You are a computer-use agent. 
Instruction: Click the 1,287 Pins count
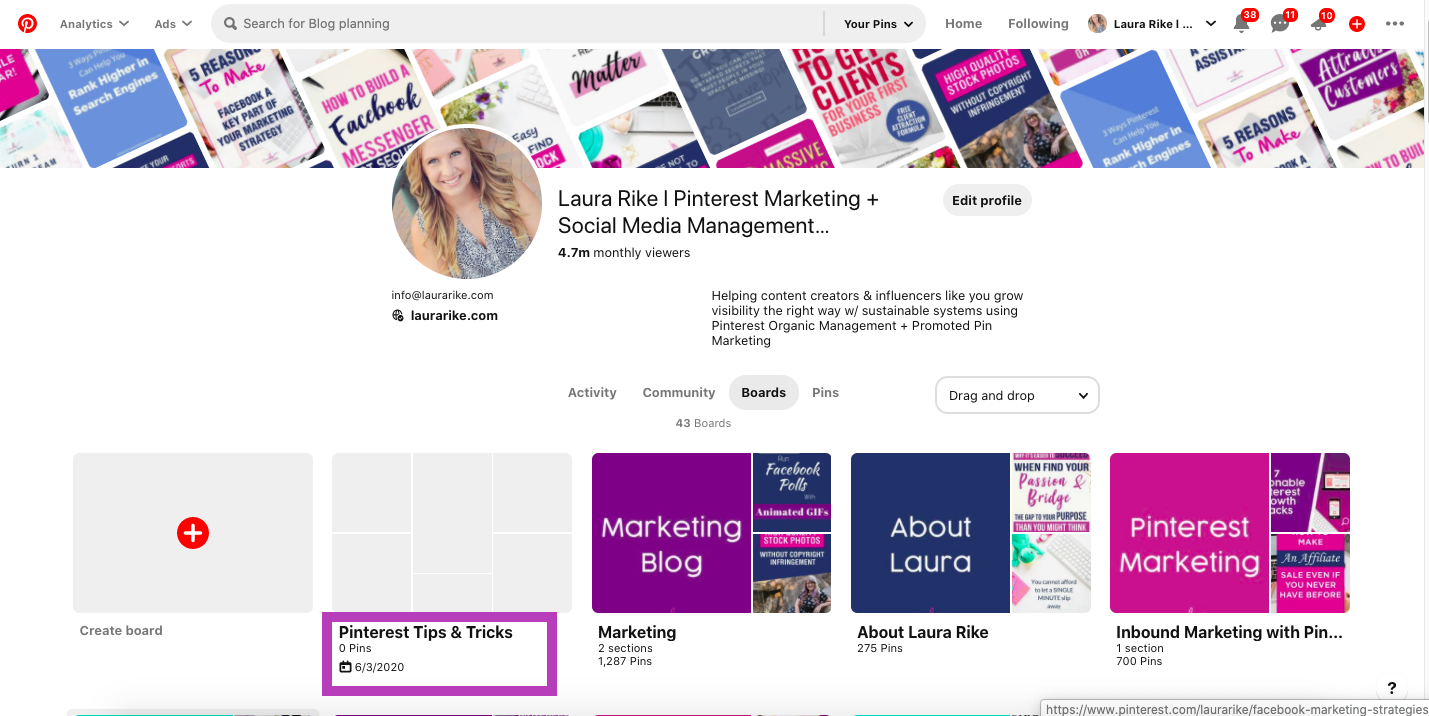[625, 661]
